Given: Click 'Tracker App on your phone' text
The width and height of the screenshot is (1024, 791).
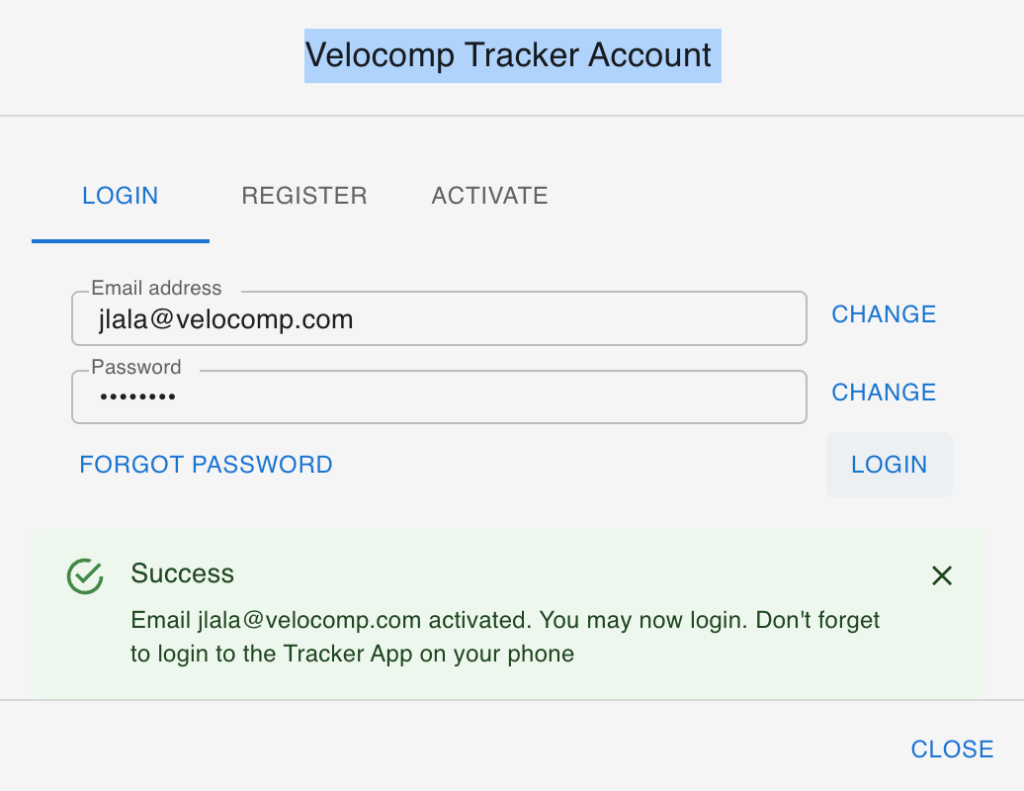Looking at the screenshot, I should [x=428, y=655].
